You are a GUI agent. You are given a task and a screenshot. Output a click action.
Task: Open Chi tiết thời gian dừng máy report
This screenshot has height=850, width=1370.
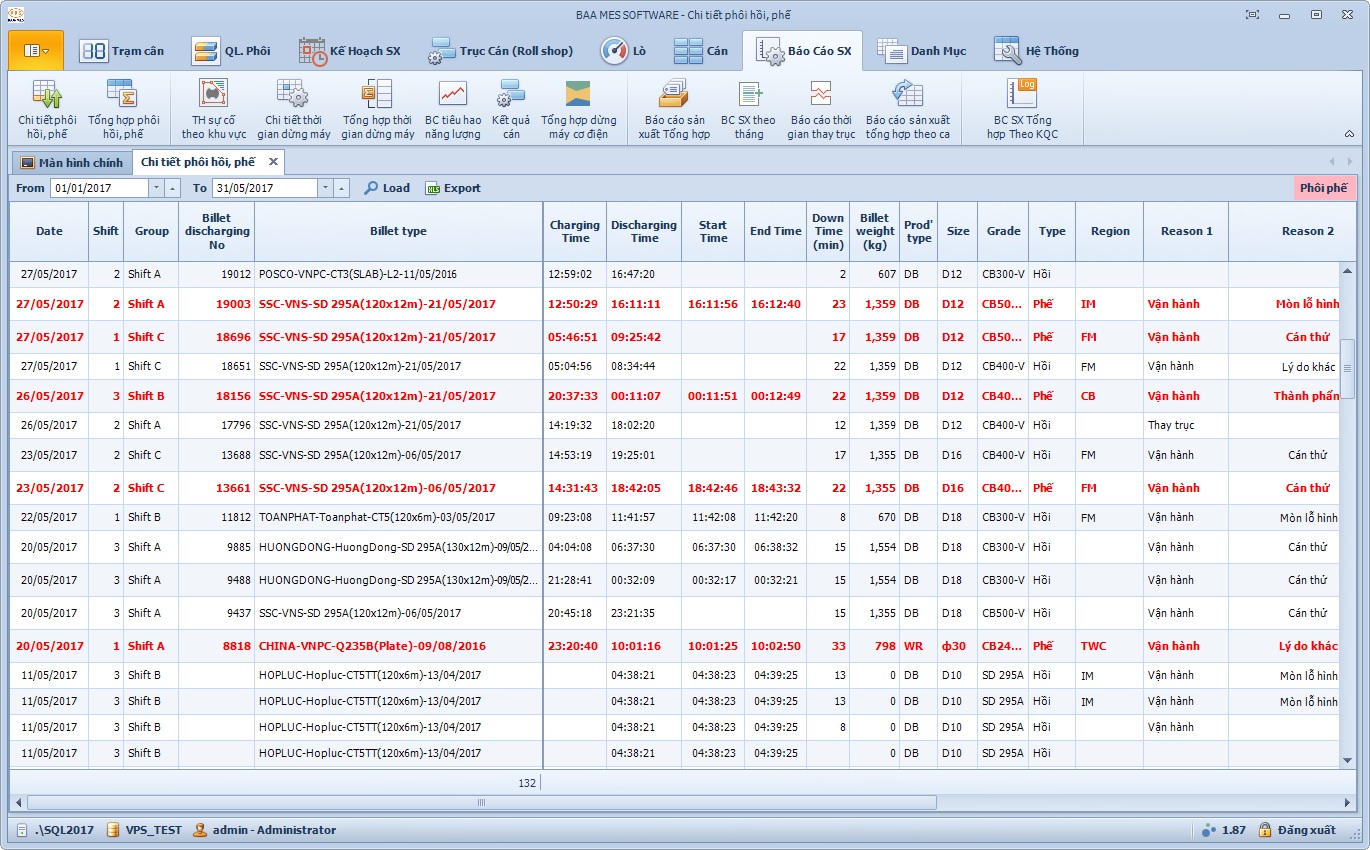(293, 108)
